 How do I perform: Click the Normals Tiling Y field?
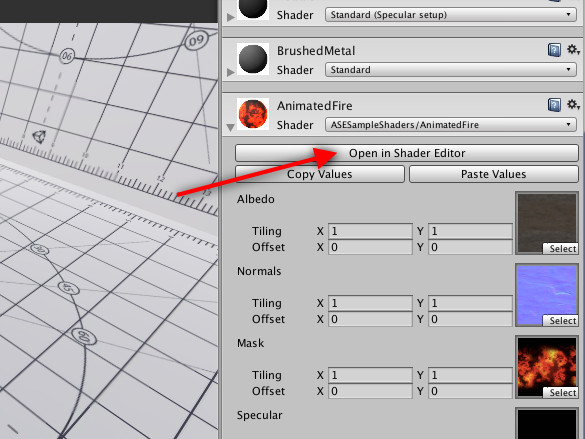tap(470, 303)
